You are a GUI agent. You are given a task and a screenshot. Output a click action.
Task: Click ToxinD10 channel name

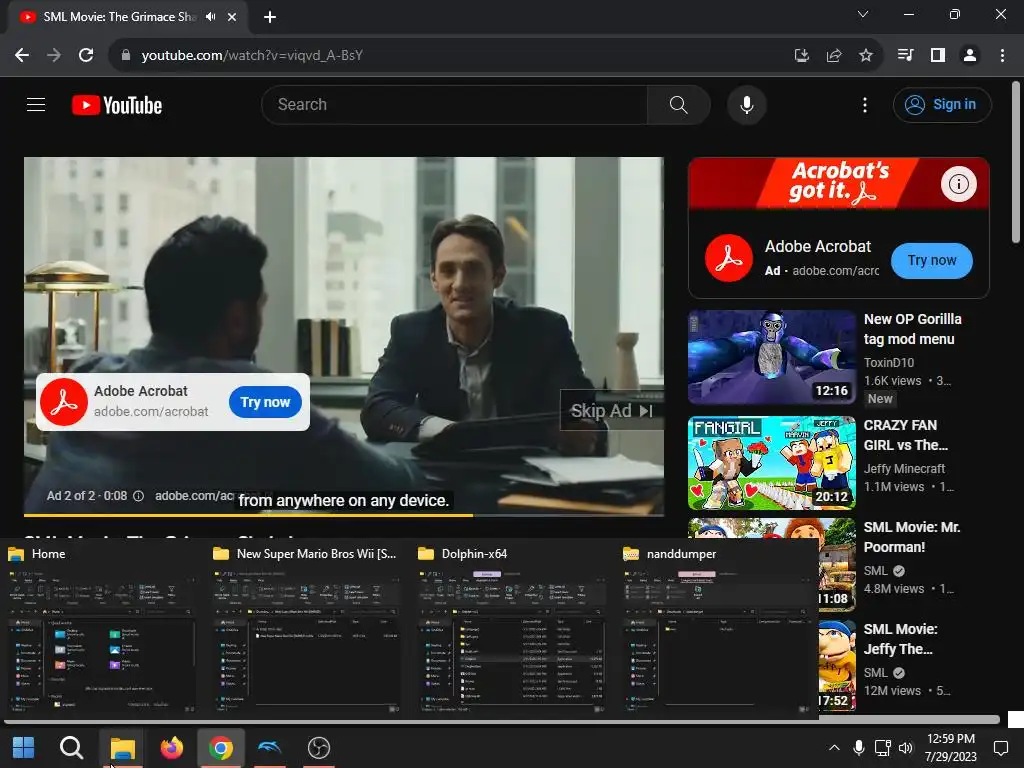coord(889,362)
